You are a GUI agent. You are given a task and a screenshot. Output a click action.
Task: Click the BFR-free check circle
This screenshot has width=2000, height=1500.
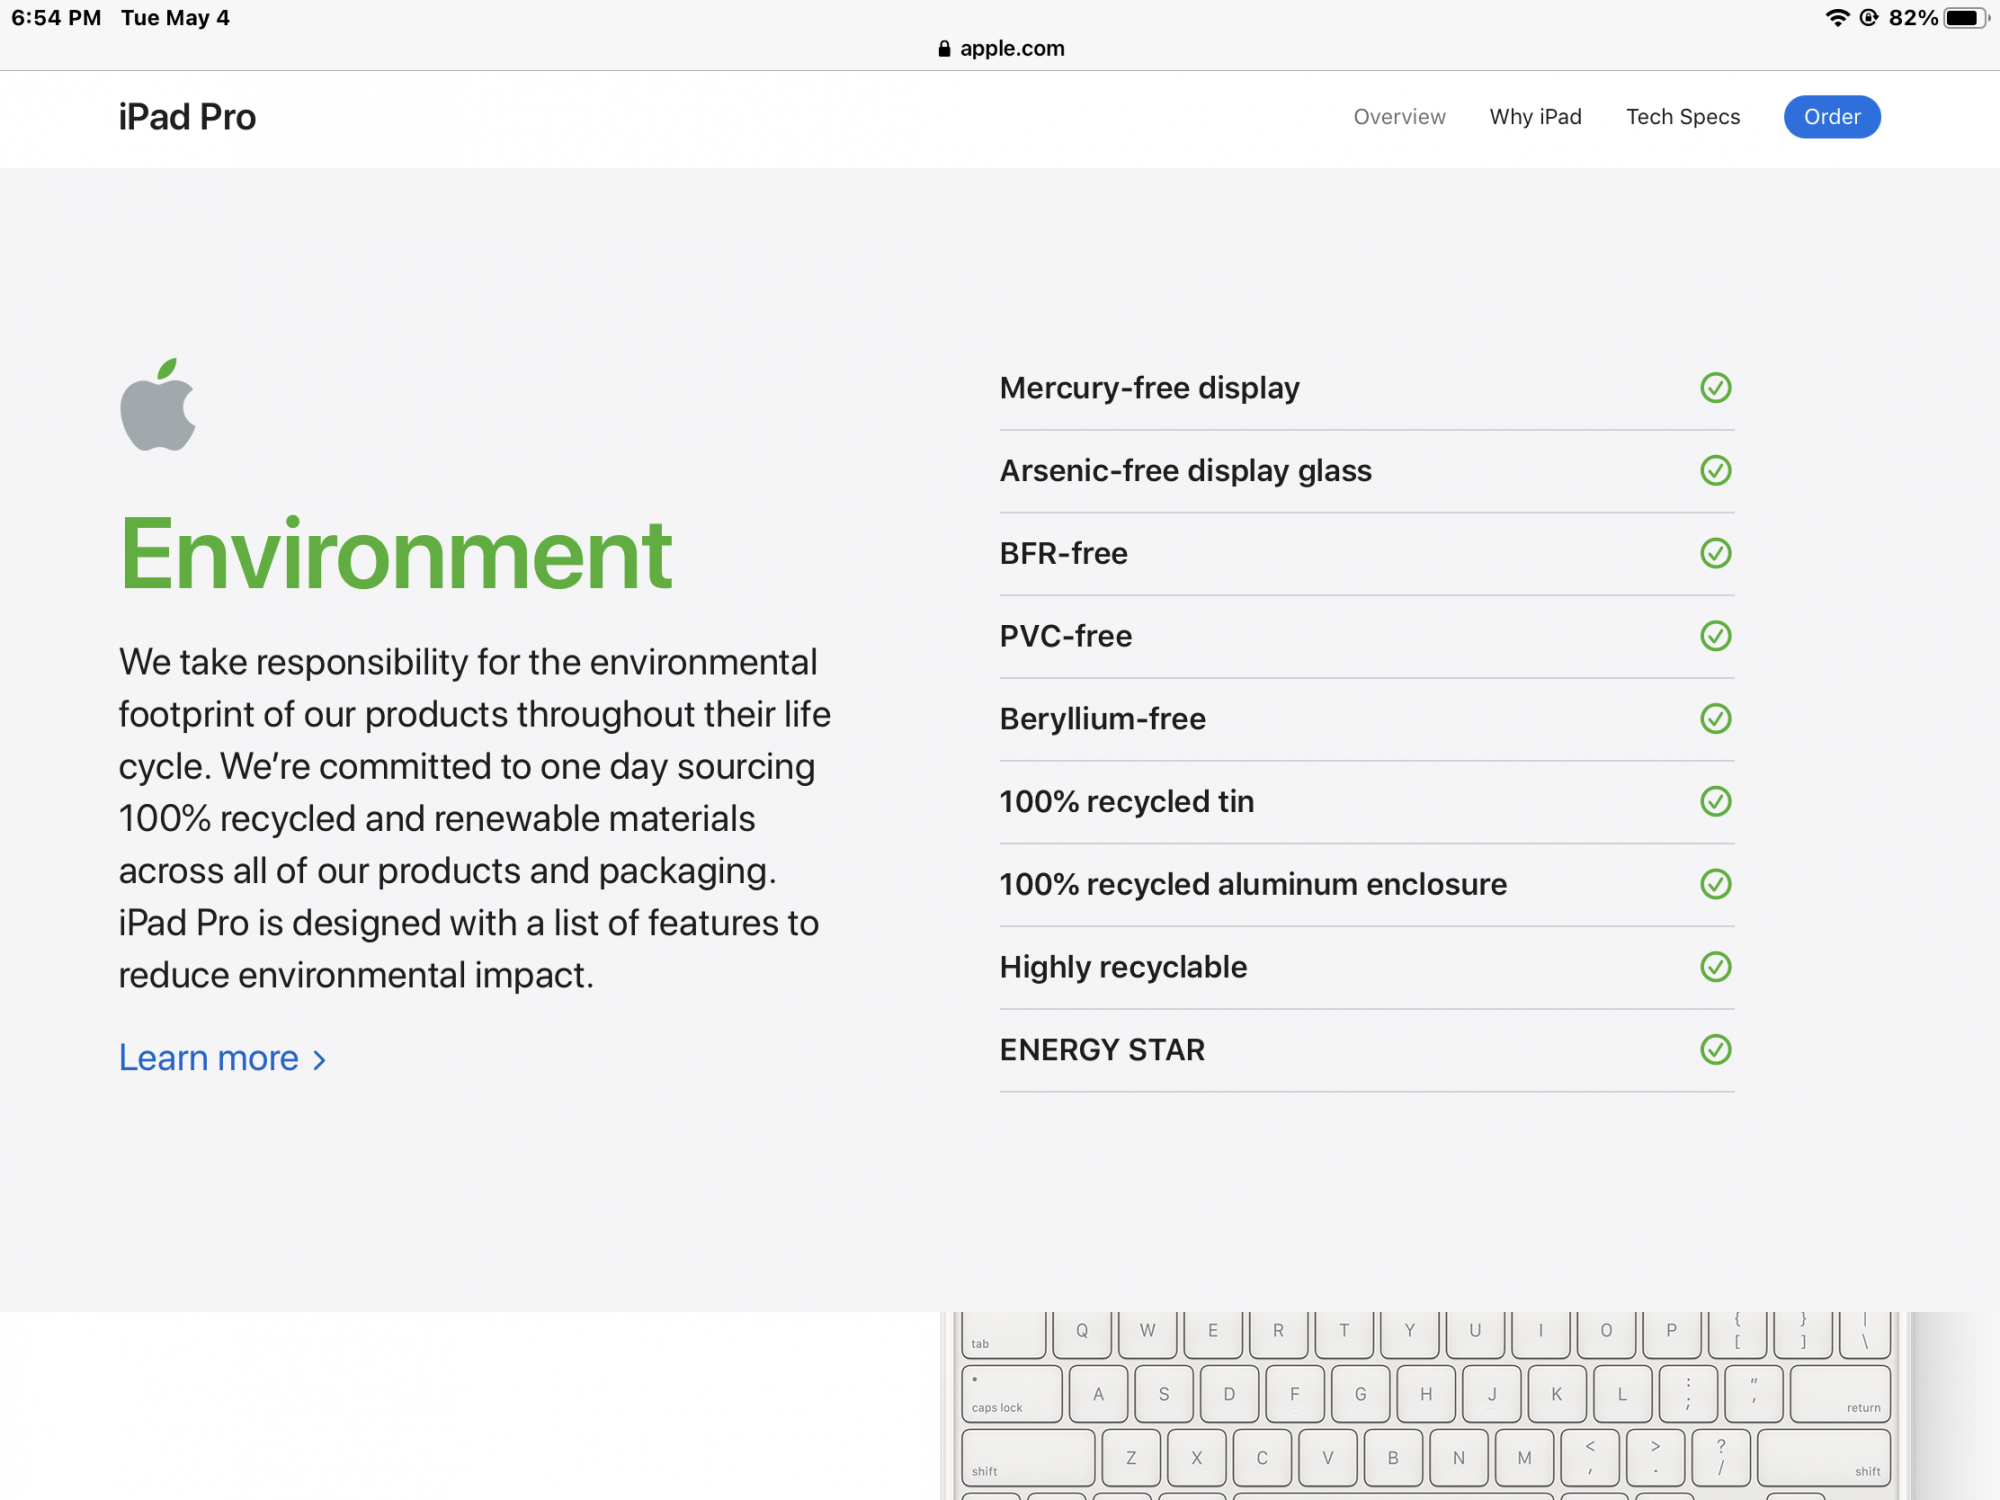point(1715,553)
